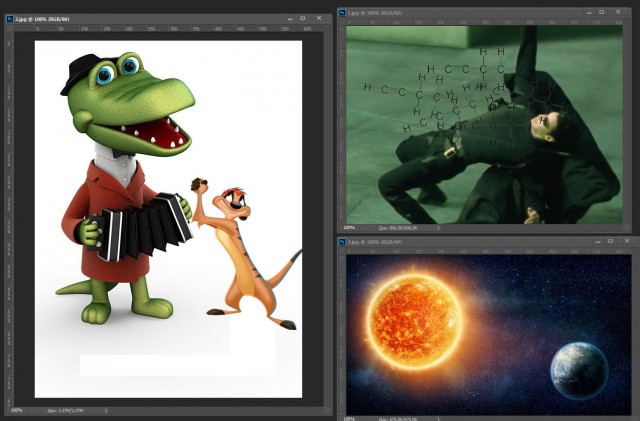
Task: Click the Ps icon in the 3.jpg window title
Action: tap(342, 242)
